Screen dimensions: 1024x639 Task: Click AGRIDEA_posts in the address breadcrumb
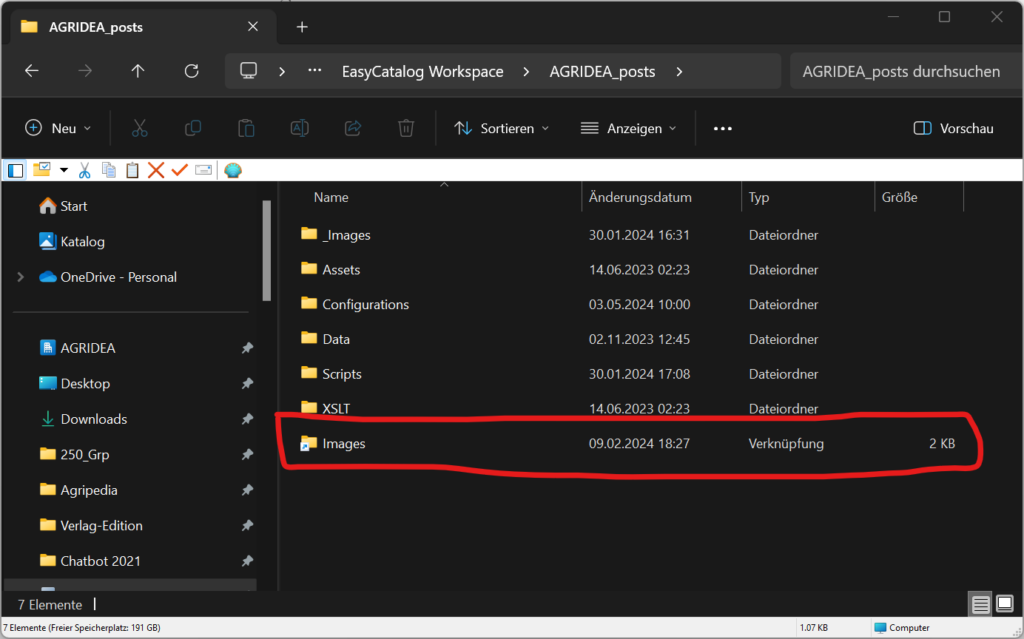(x=602, y=71)
